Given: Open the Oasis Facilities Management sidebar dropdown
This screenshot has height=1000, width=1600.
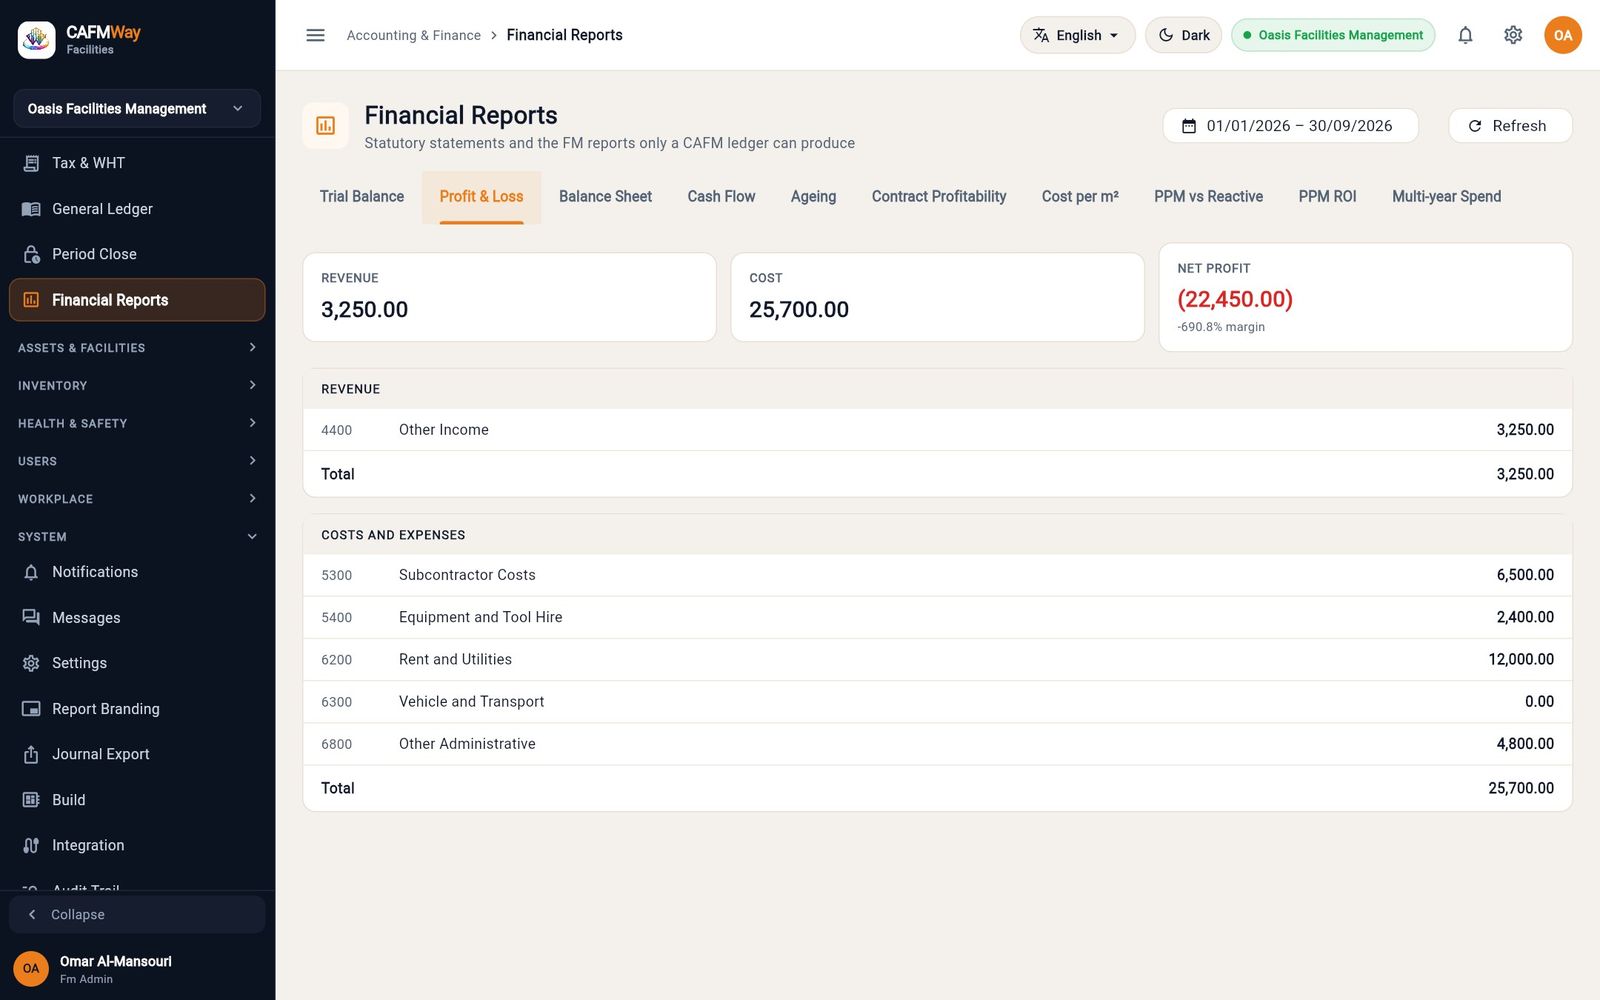Looking at the screenshot, I should 137,108.
